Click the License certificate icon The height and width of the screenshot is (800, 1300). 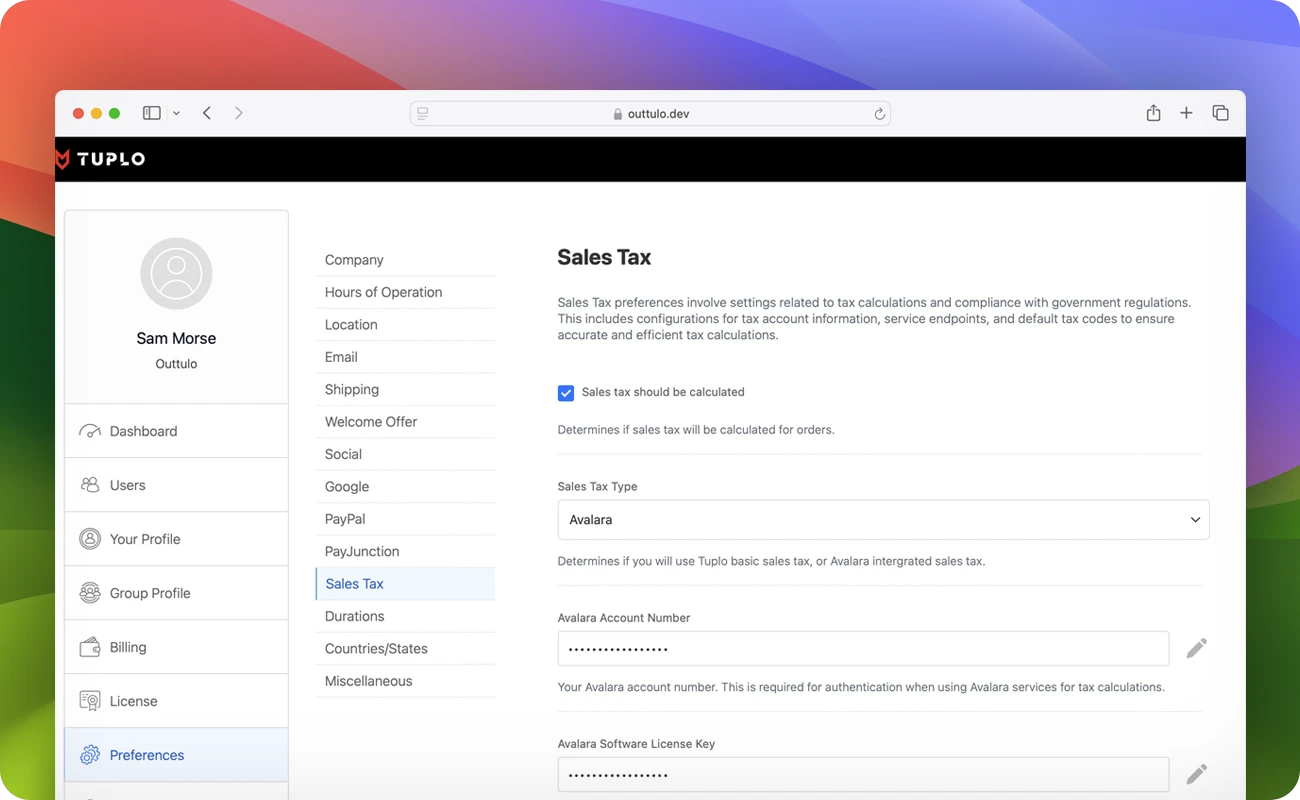click(x=90, y=701)
